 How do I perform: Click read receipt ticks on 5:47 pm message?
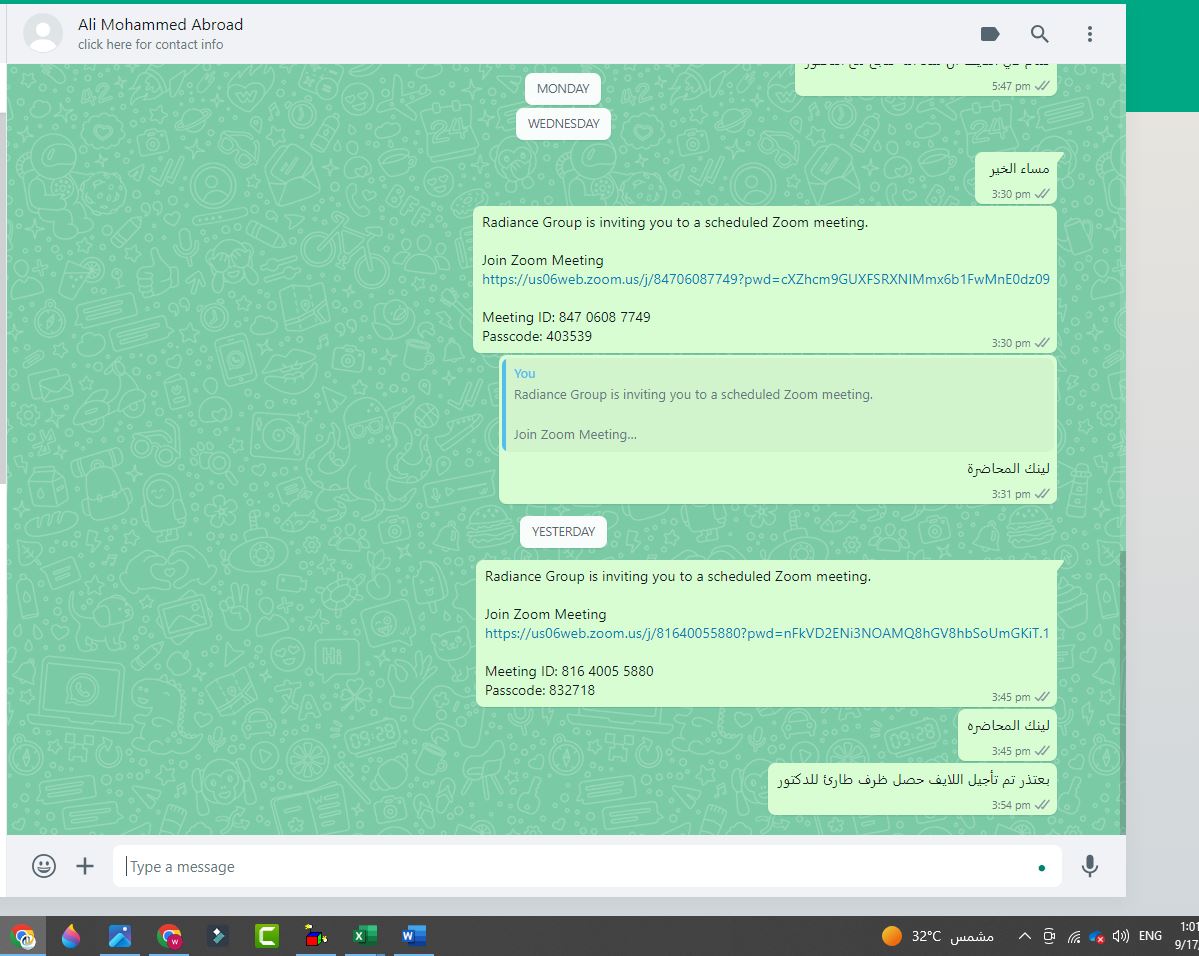1042,86
